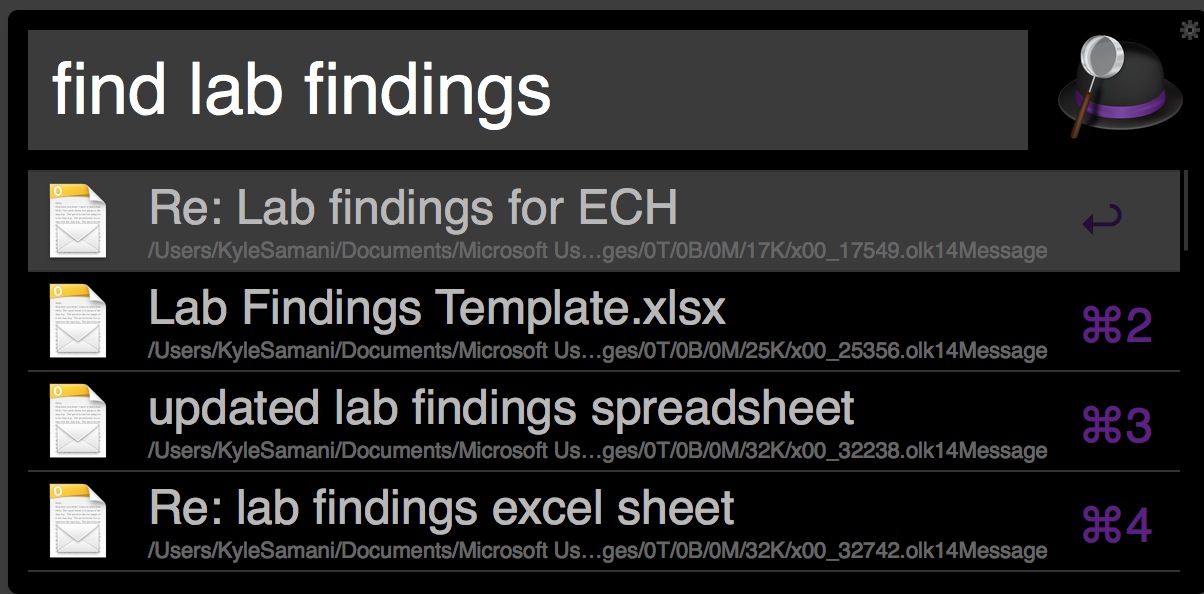Click the file path ending in x00_17549.olk14Message
The height and width of the screenshot is (594, 1204).
(597, 251)
